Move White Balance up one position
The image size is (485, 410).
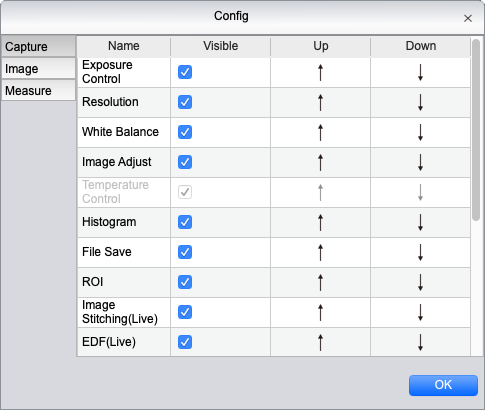320,132
